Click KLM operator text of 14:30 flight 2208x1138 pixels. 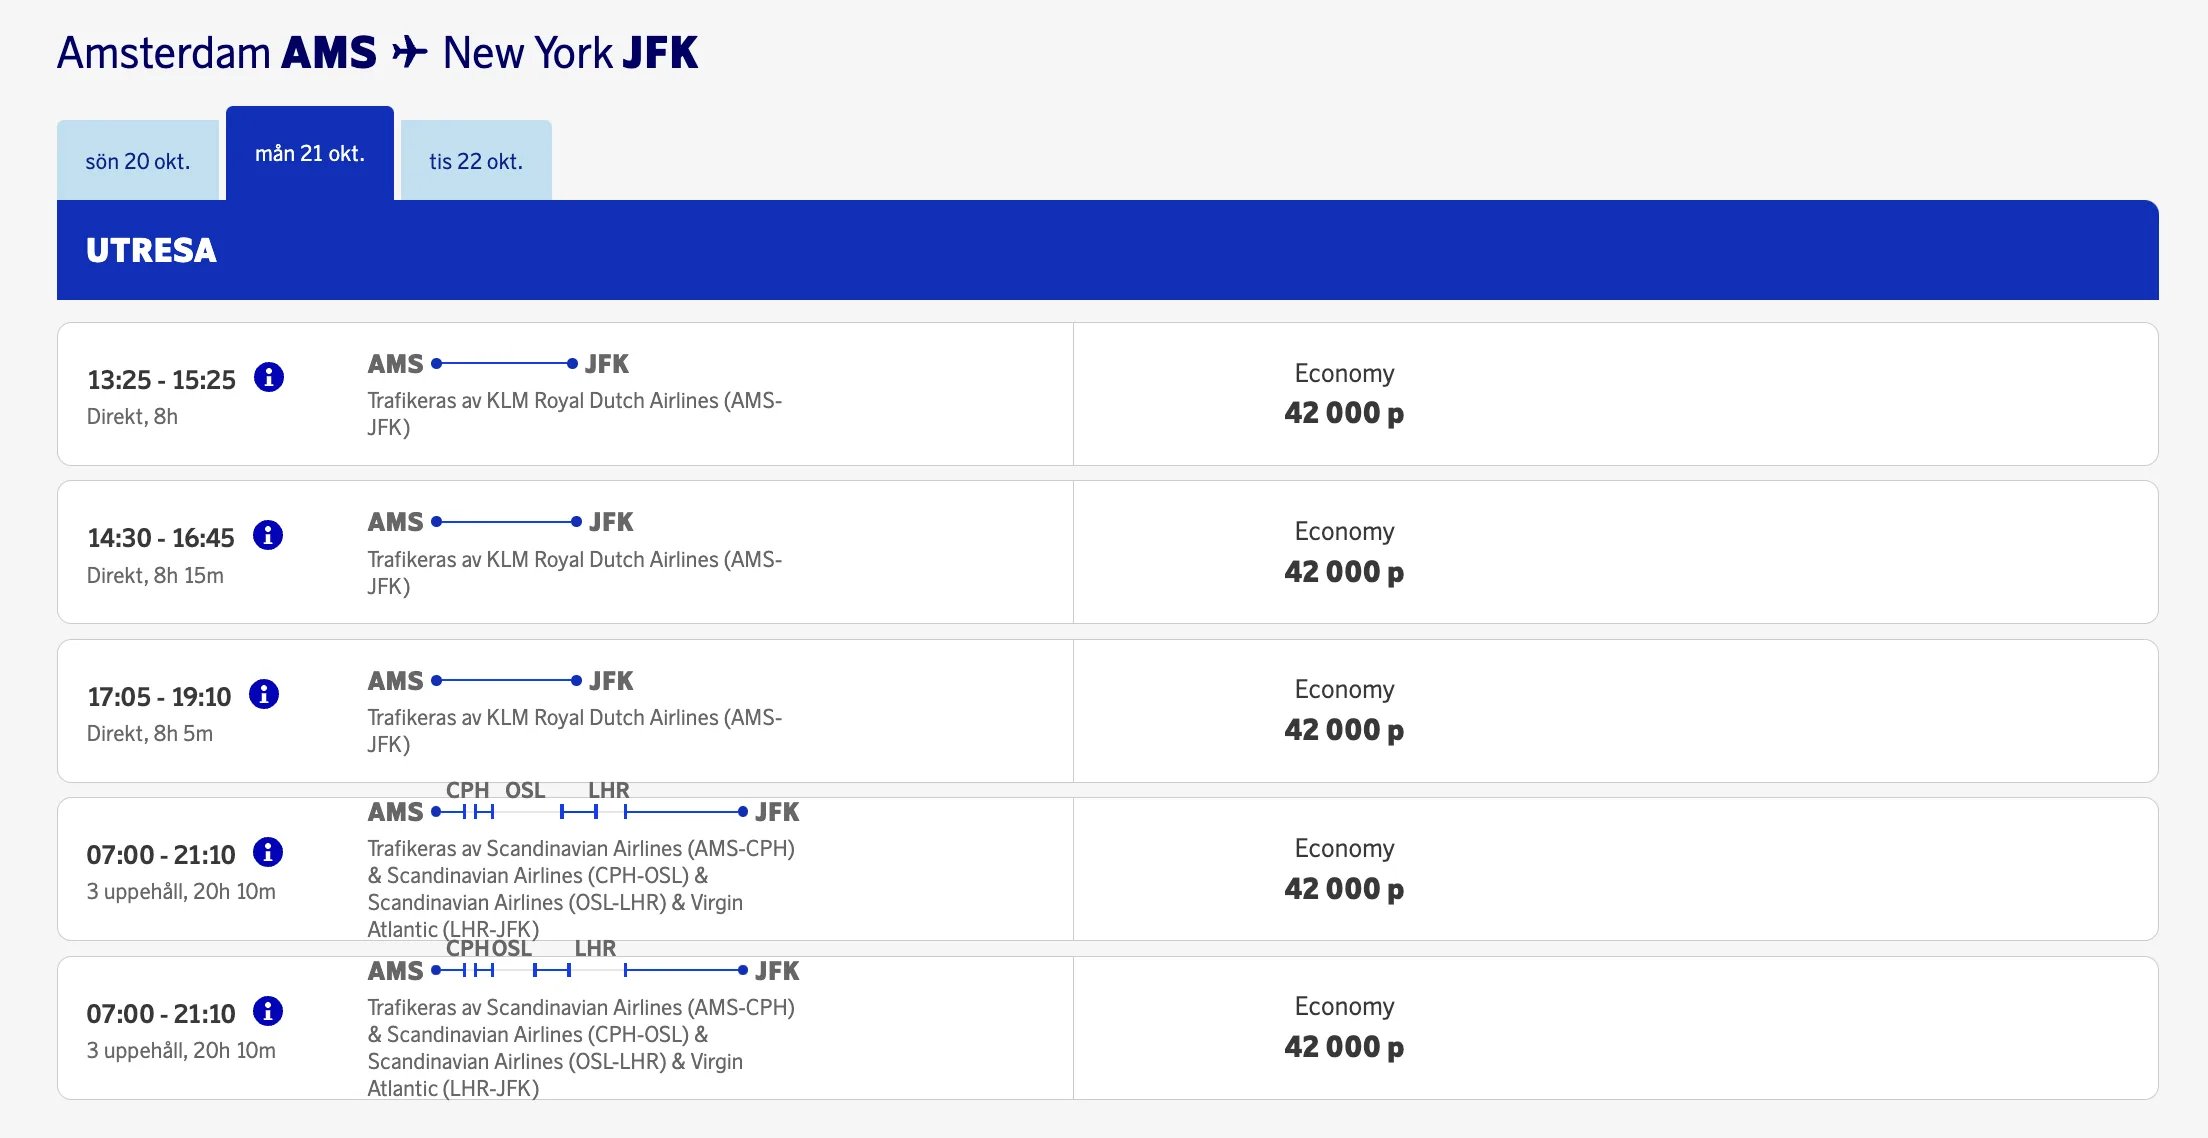point(575,573)
